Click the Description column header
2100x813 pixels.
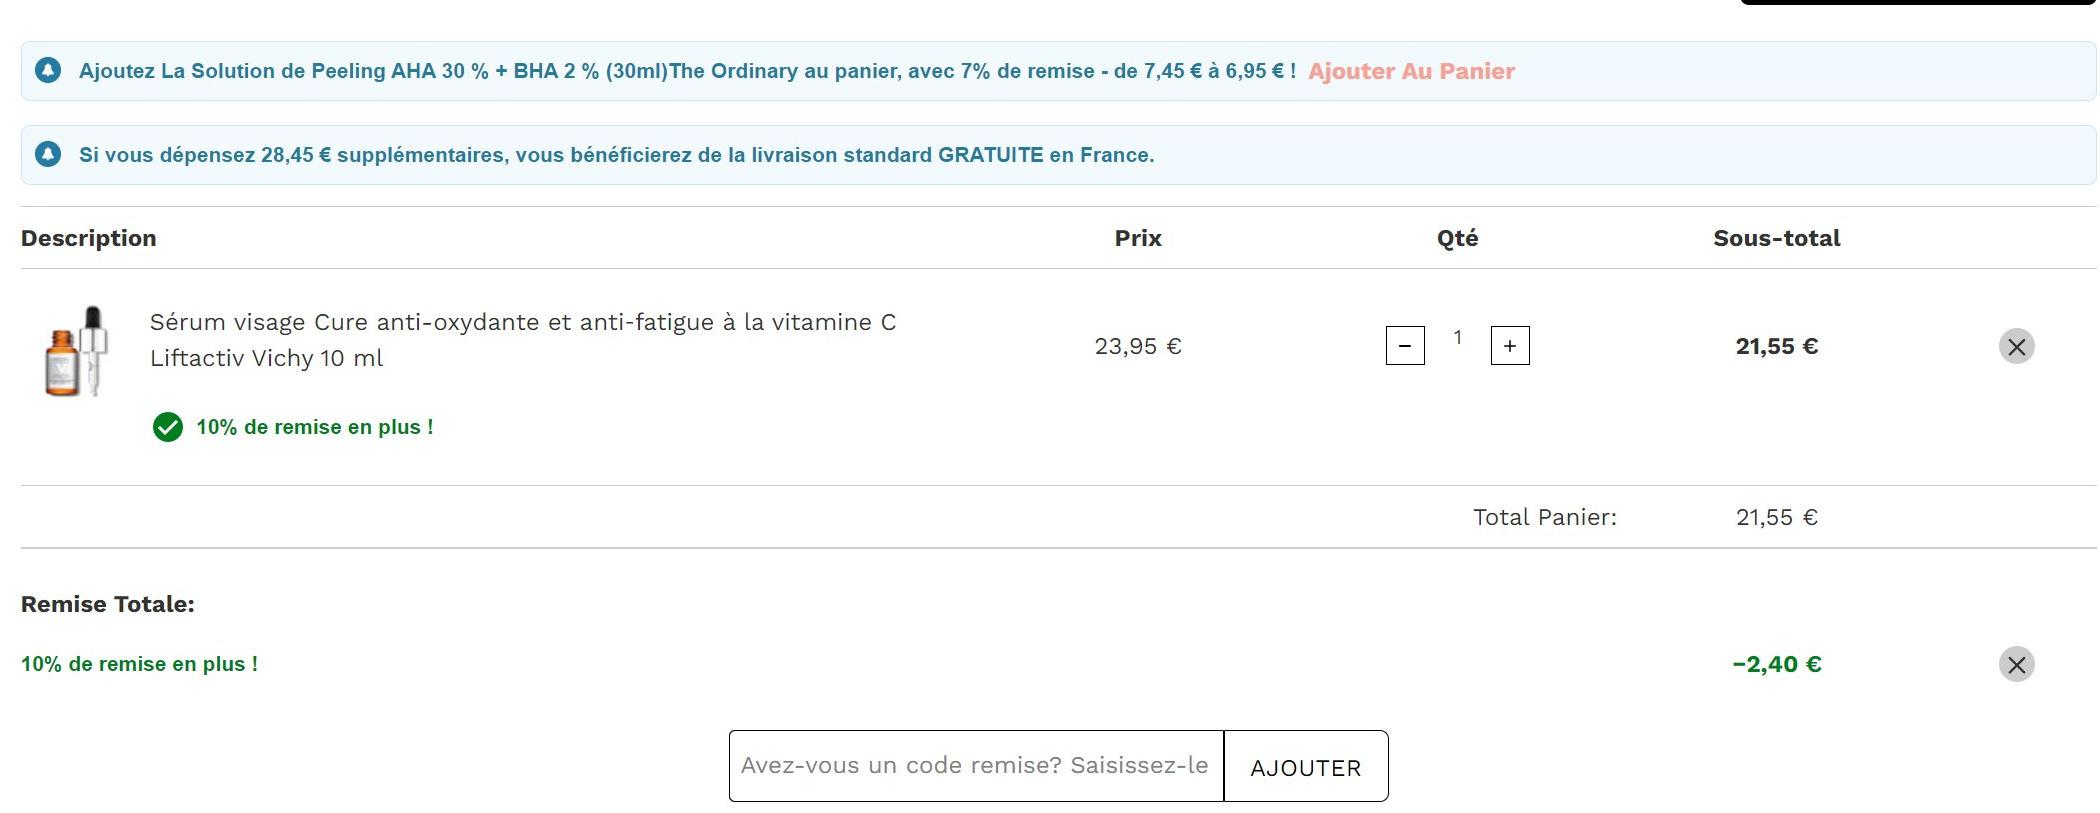[89, 238]
